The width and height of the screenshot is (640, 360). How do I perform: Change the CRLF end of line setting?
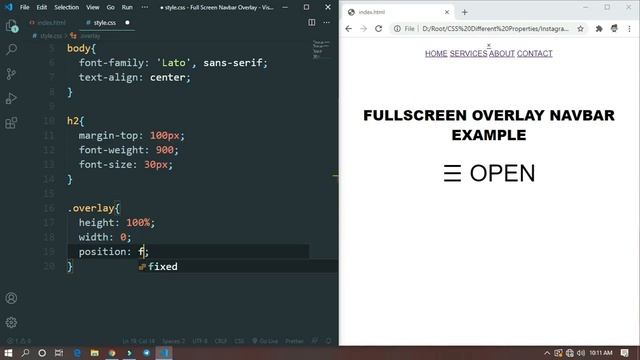click(x=221, y=341)
